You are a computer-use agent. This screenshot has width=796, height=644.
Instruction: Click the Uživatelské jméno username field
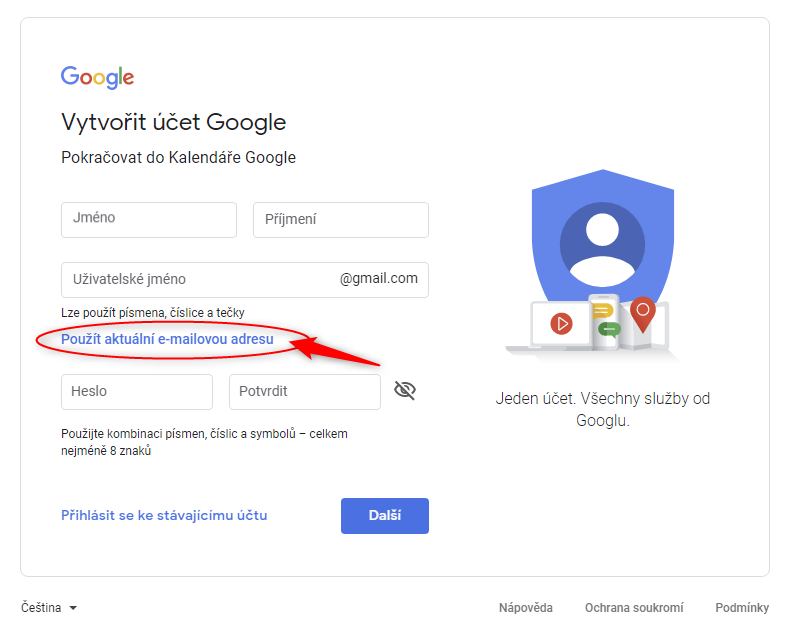coord(245,280)
